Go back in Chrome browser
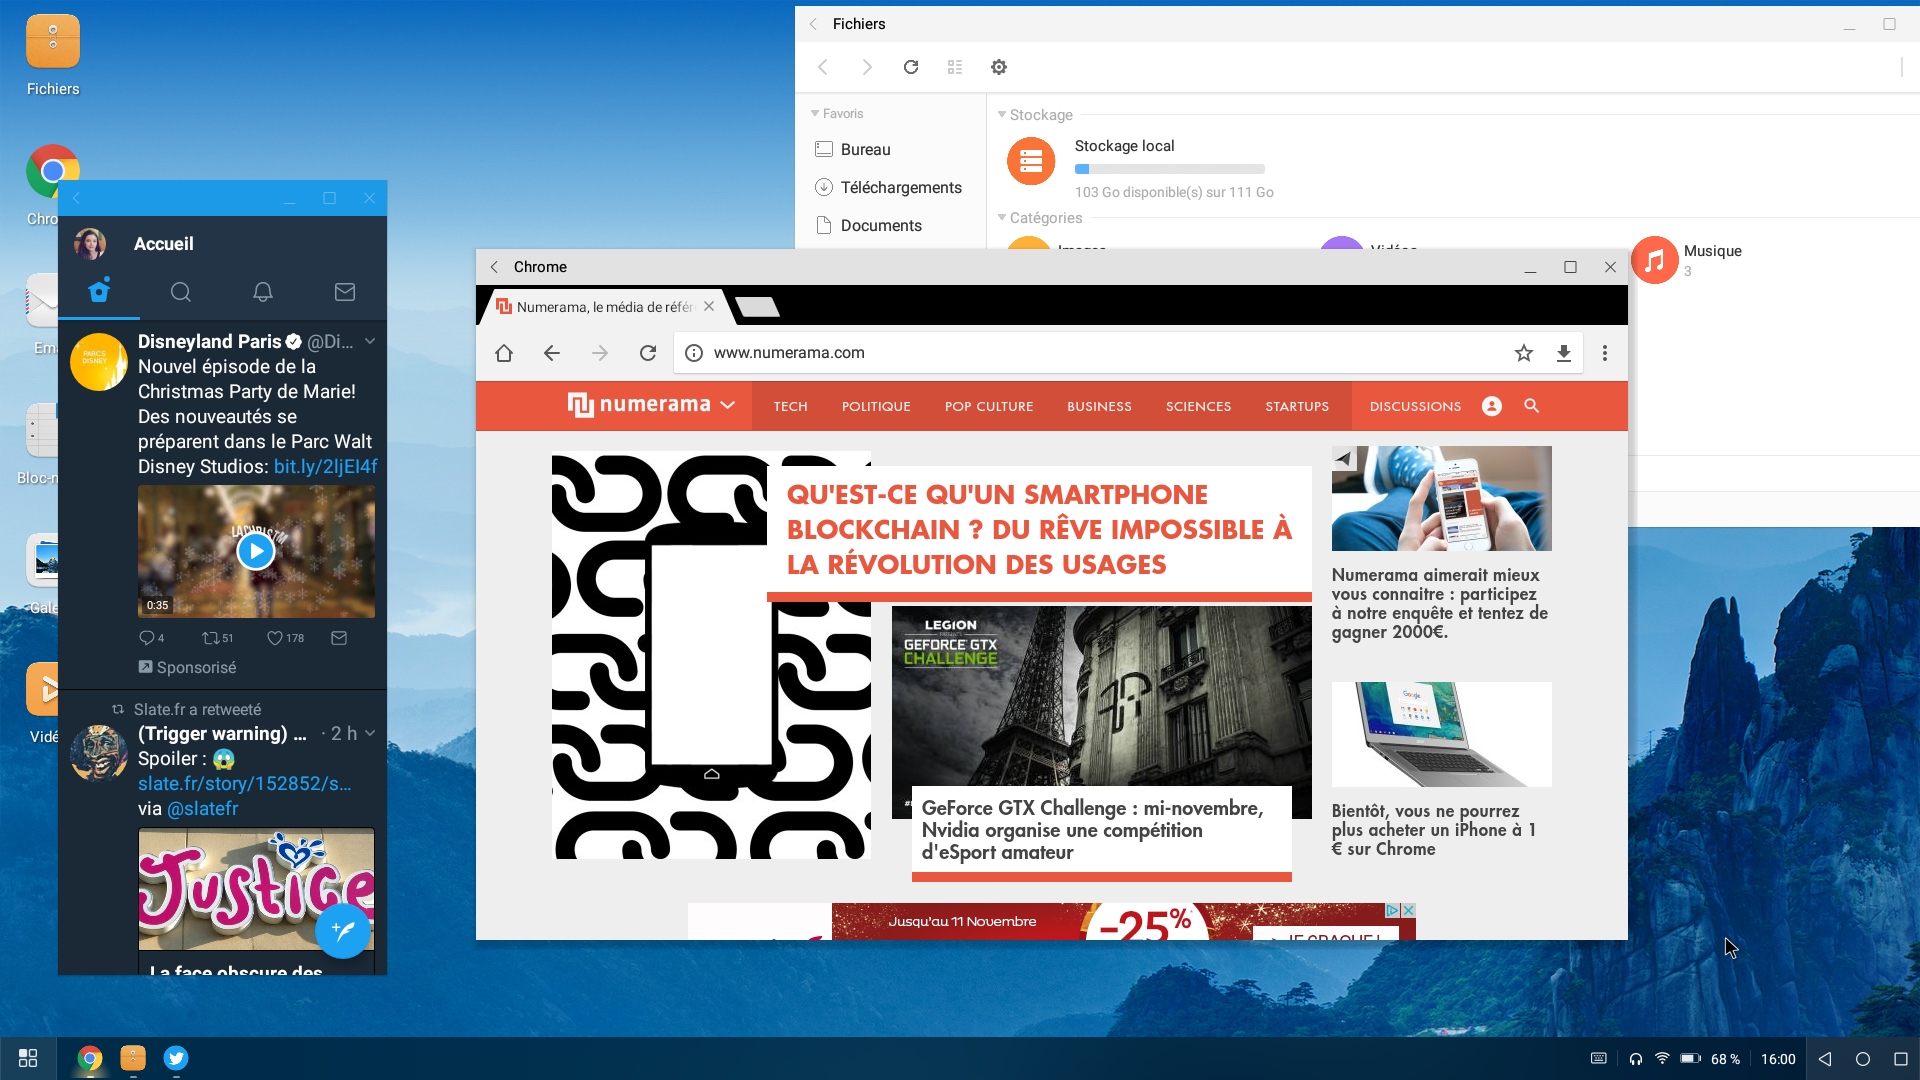This screenshot has height=1080, width=1920. [552, 353]
